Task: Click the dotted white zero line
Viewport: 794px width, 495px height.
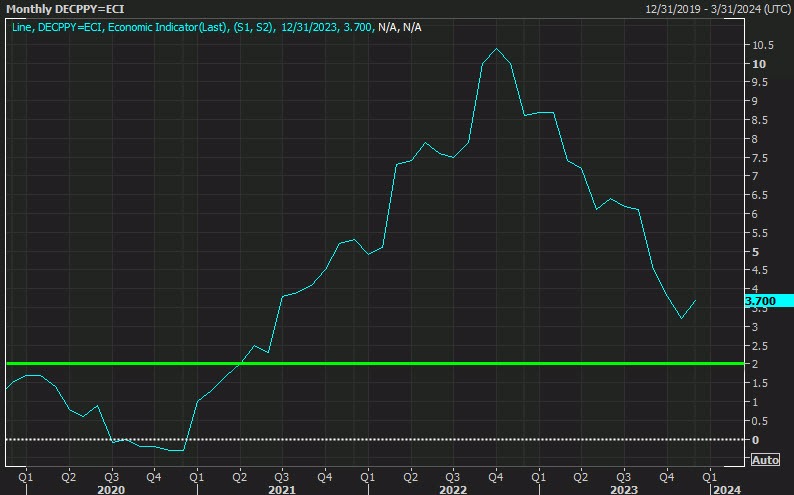Action: (x=400, y=439)
